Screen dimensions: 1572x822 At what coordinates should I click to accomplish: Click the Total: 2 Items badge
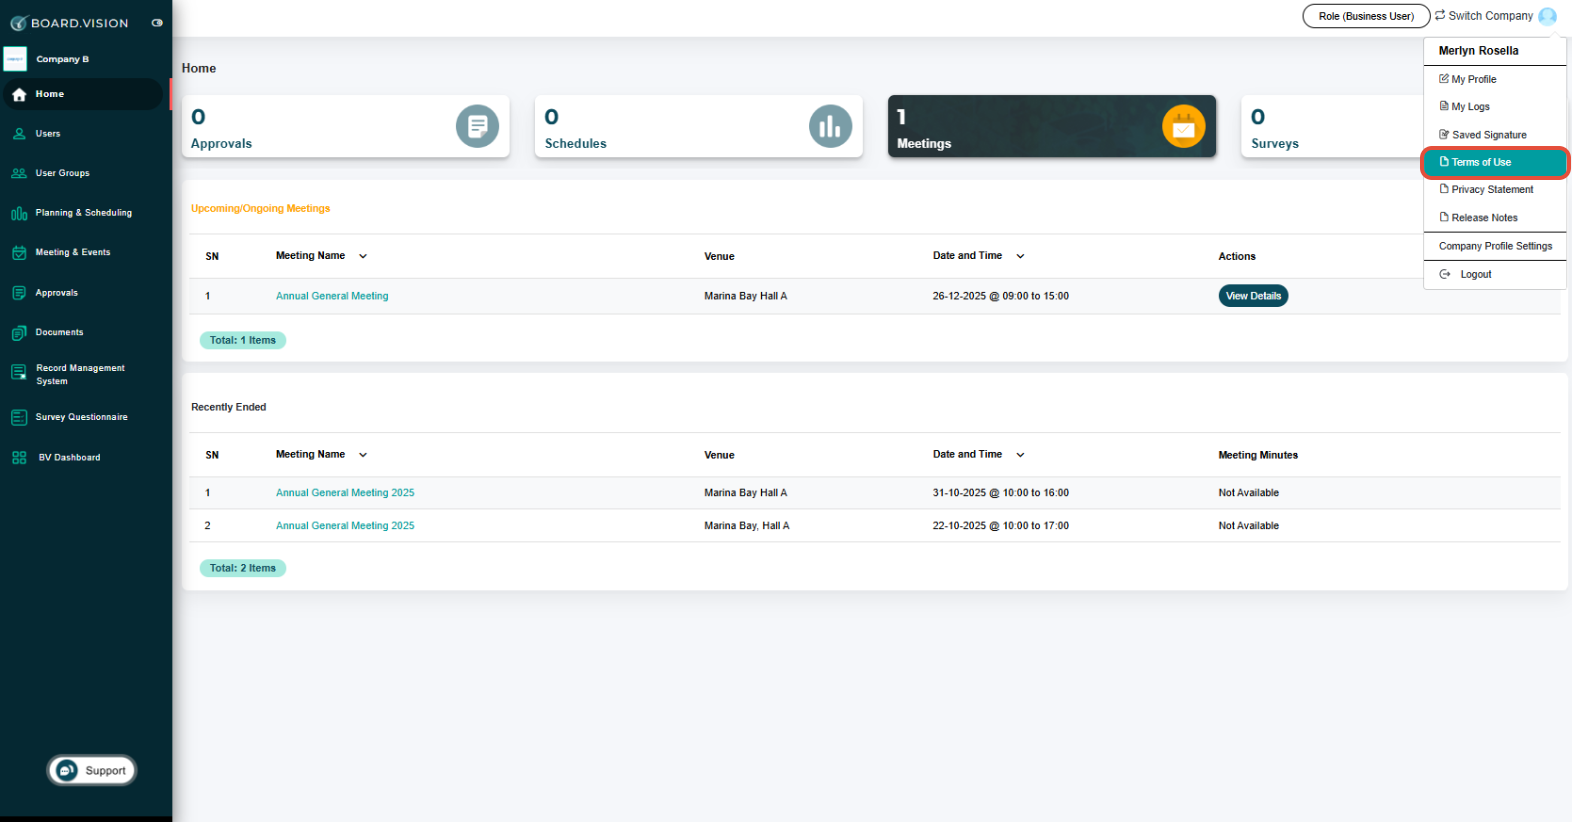click(x=243, y=568)
